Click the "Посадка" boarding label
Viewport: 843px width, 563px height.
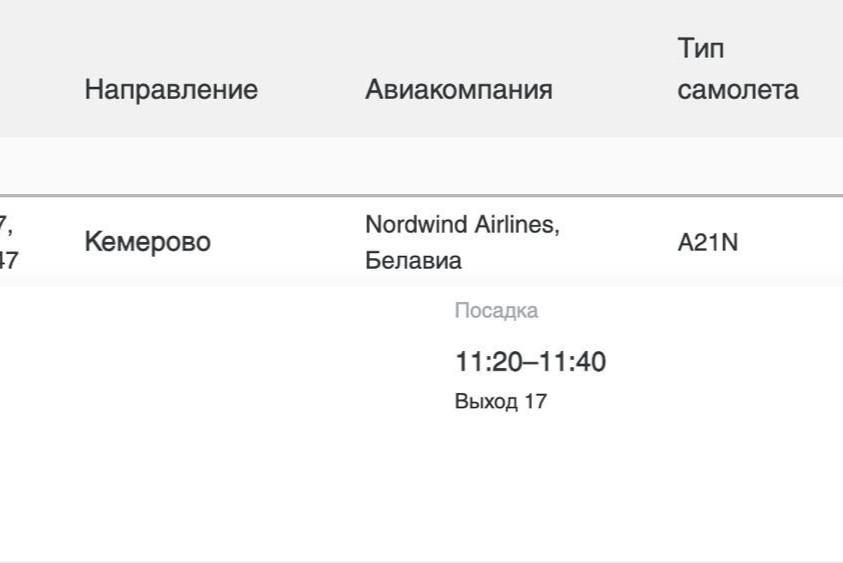tap(496, 311)
